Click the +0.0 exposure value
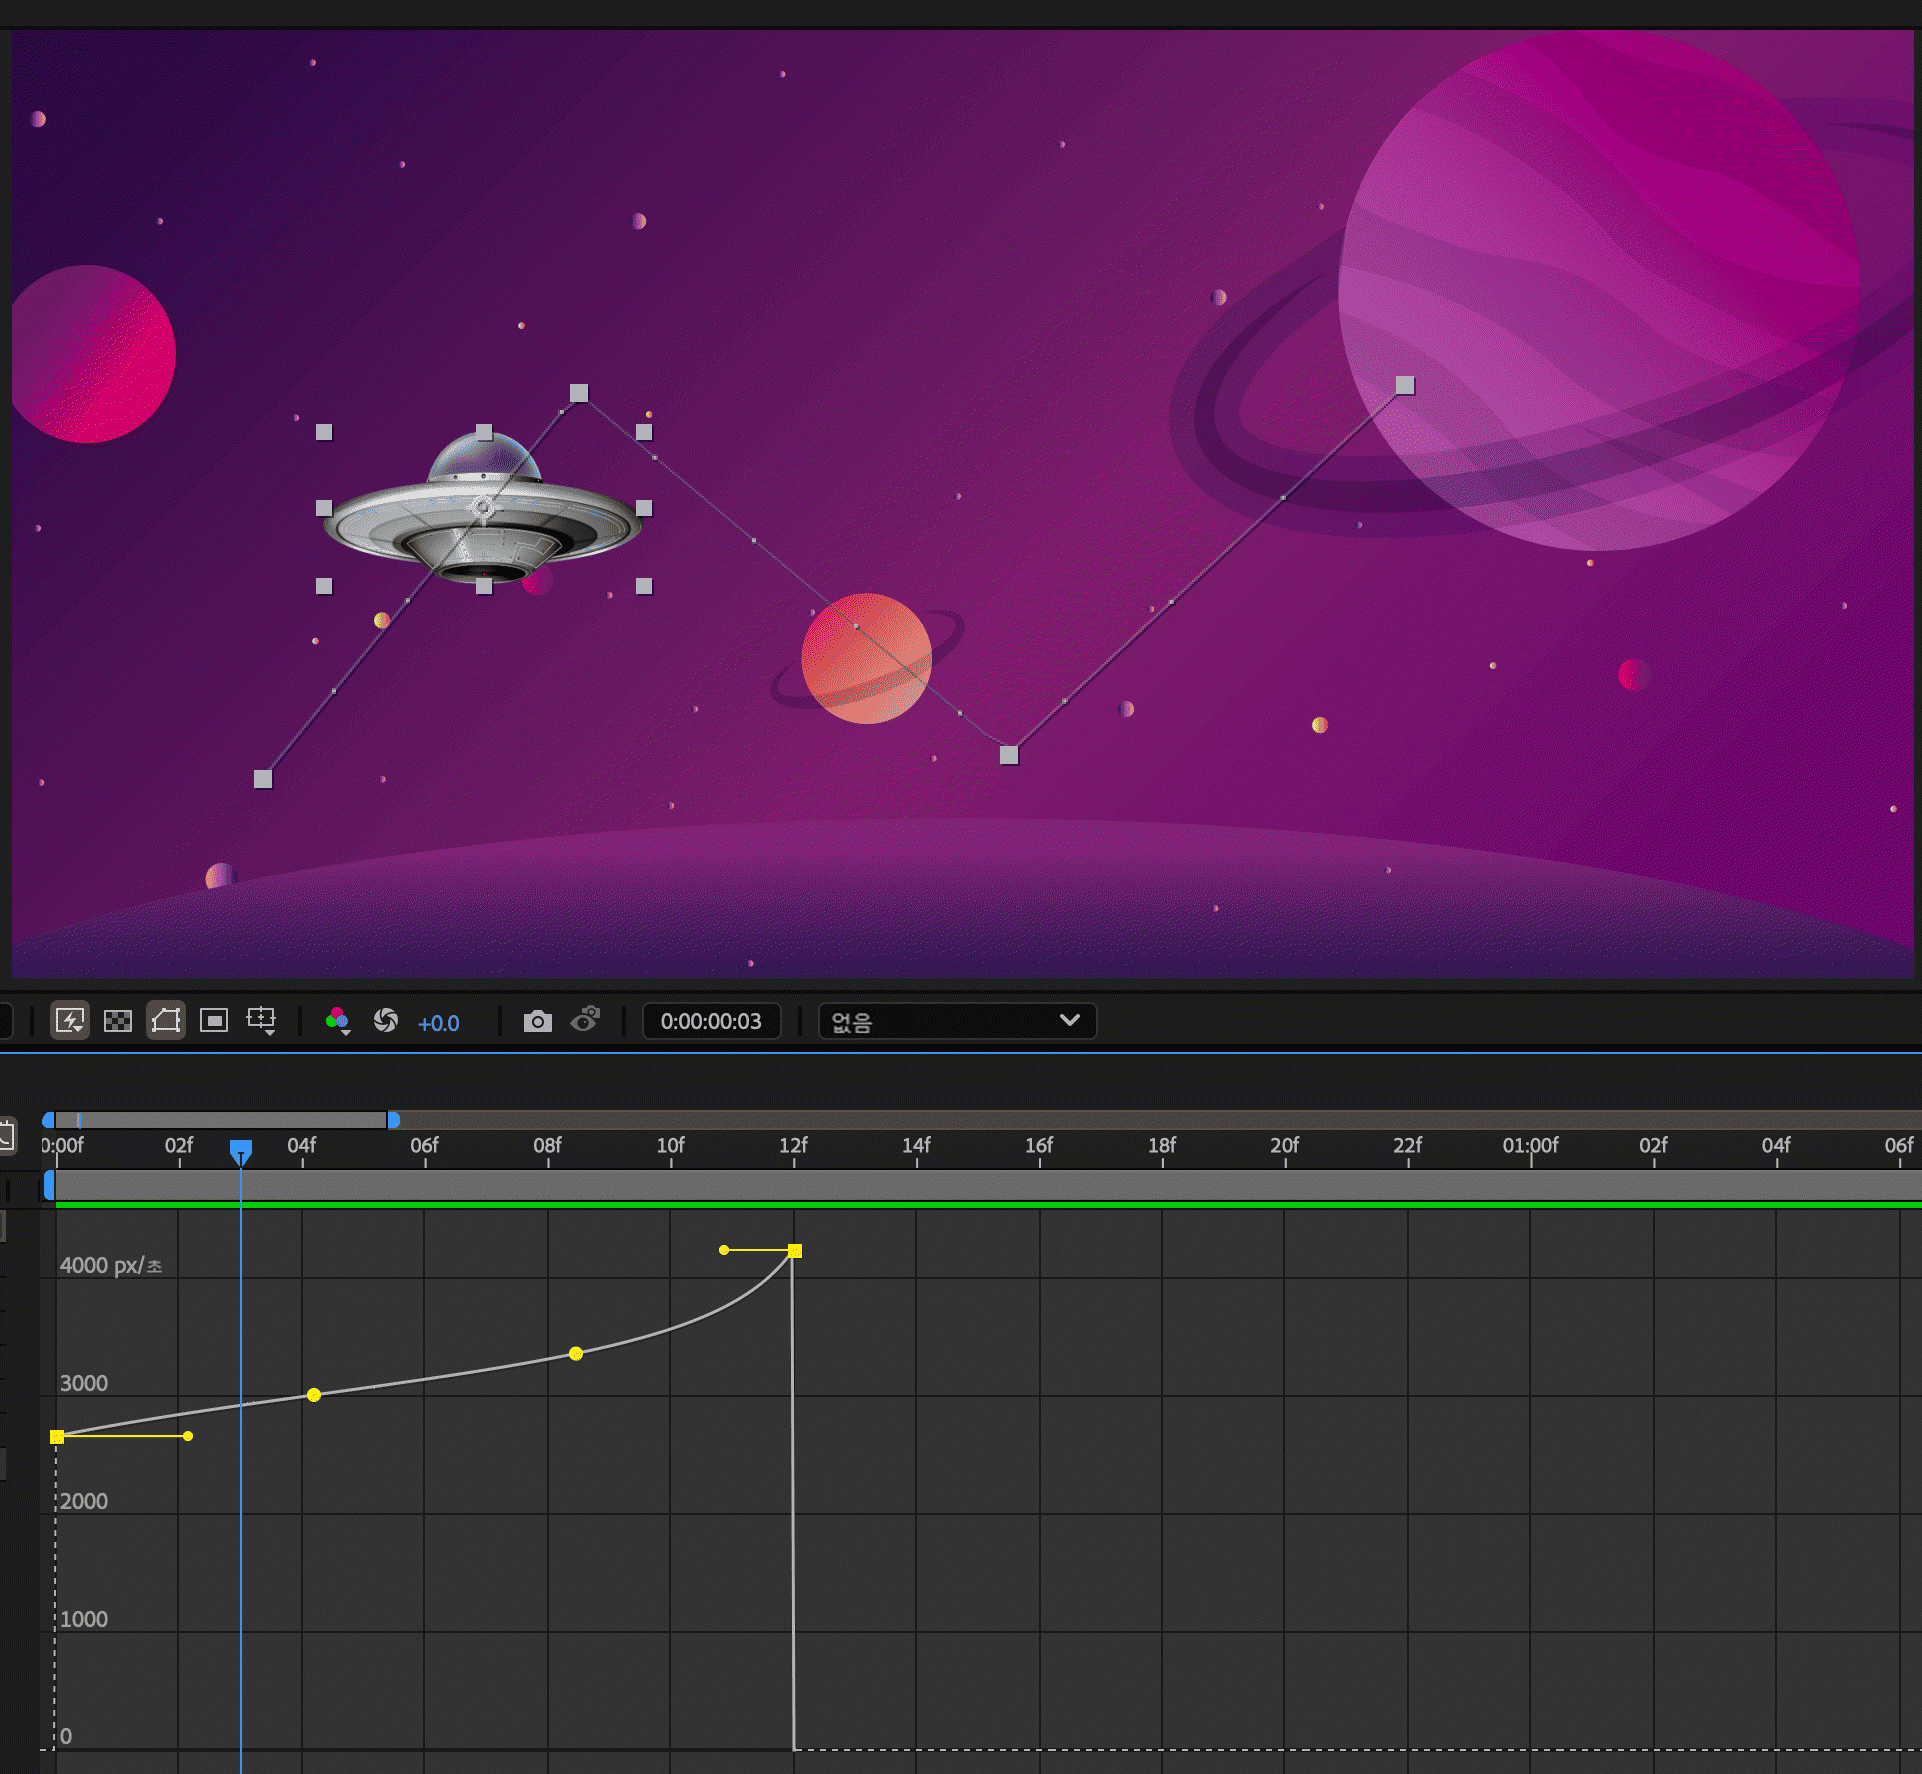The width and height of the screenshot is (1922, 1774). [x=438, y=1023]
